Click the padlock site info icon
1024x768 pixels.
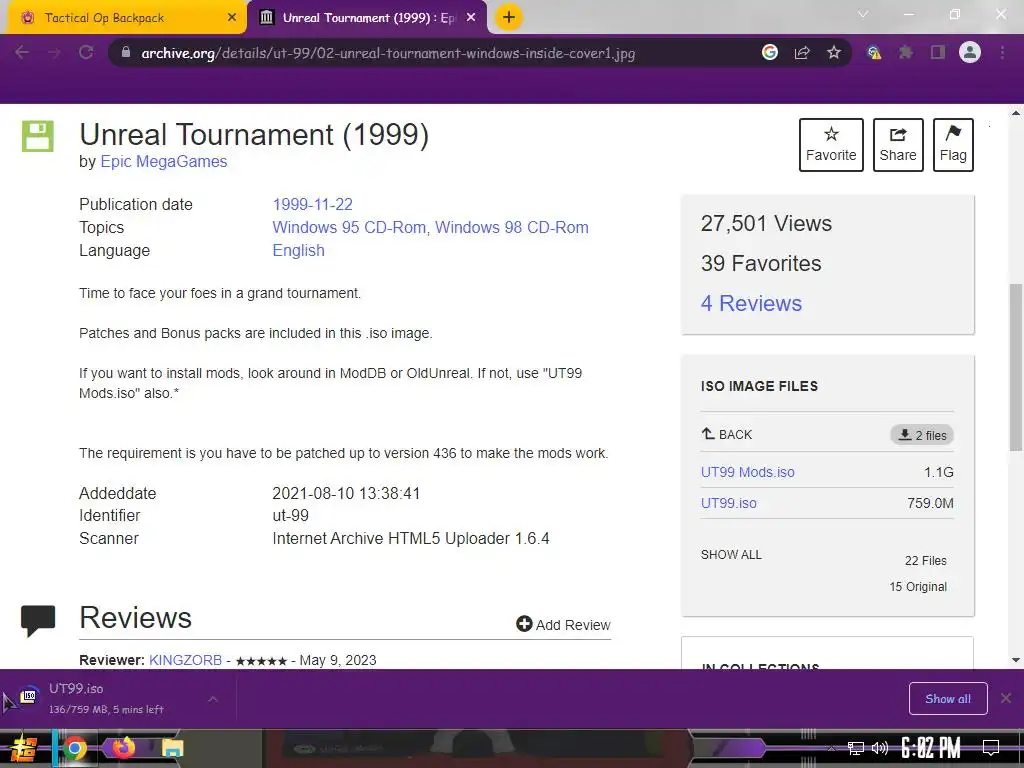pos(126,52)
